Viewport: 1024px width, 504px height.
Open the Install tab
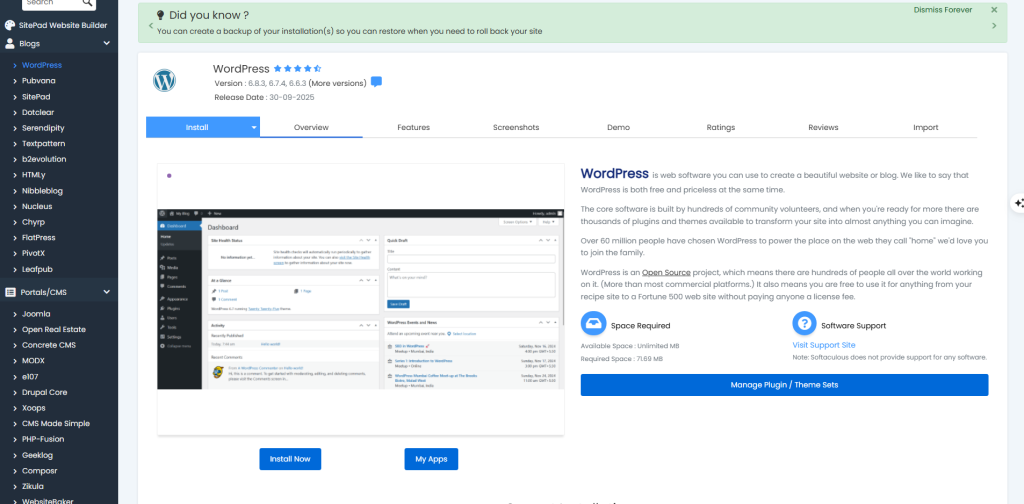[197, 127]
